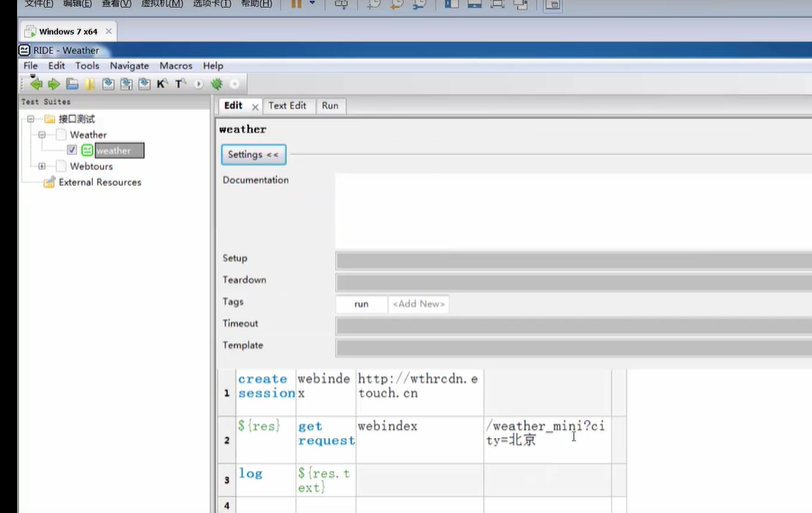
Task: Switch to the Run tab
Action: click(x=330, y=106)
